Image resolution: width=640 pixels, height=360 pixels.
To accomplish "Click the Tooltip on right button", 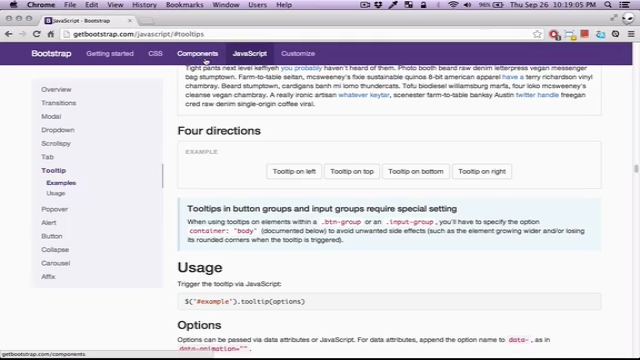I will coord(482,171).
